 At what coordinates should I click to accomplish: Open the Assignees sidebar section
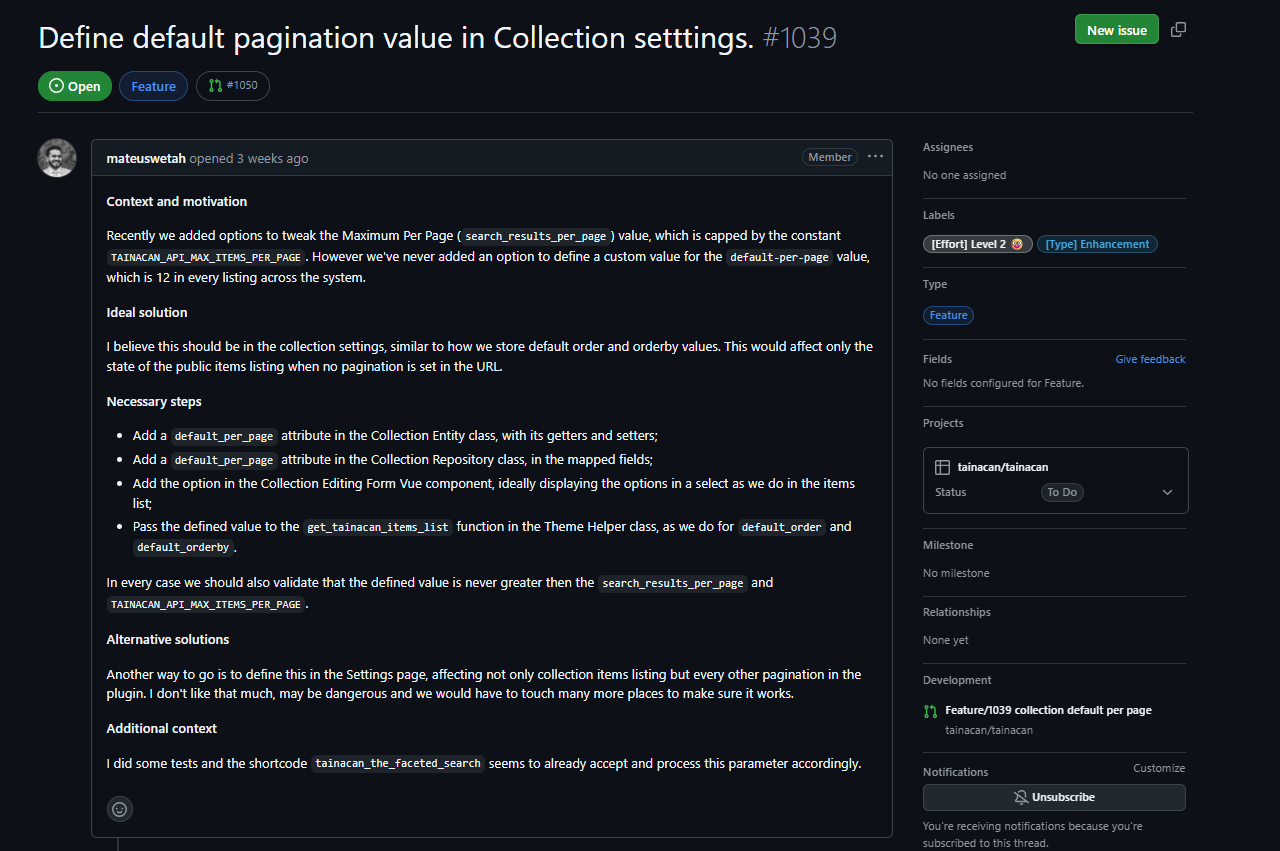(948, 147)
